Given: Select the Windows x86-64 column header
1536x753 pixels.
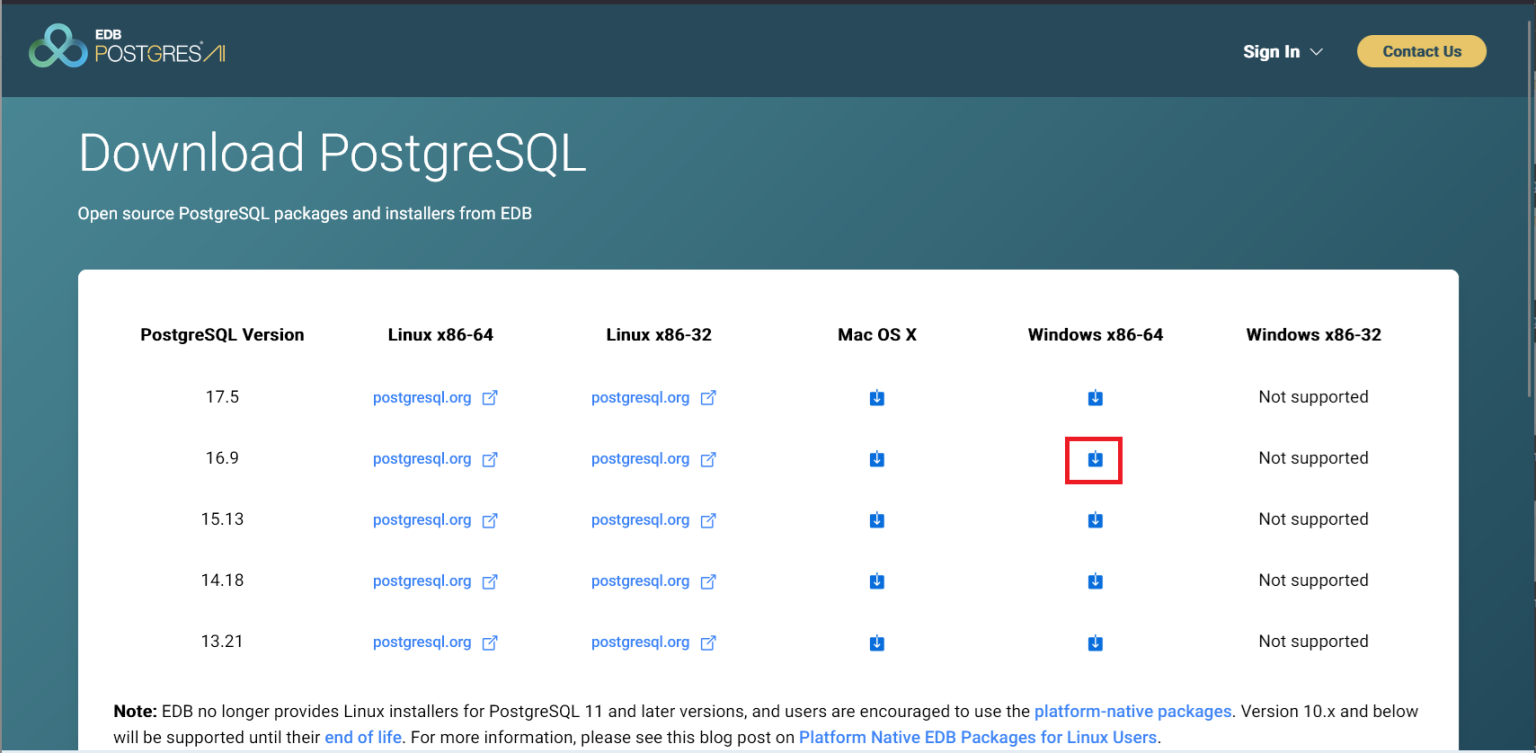Looking at the screenshot, I should [x=1095, y=335].
